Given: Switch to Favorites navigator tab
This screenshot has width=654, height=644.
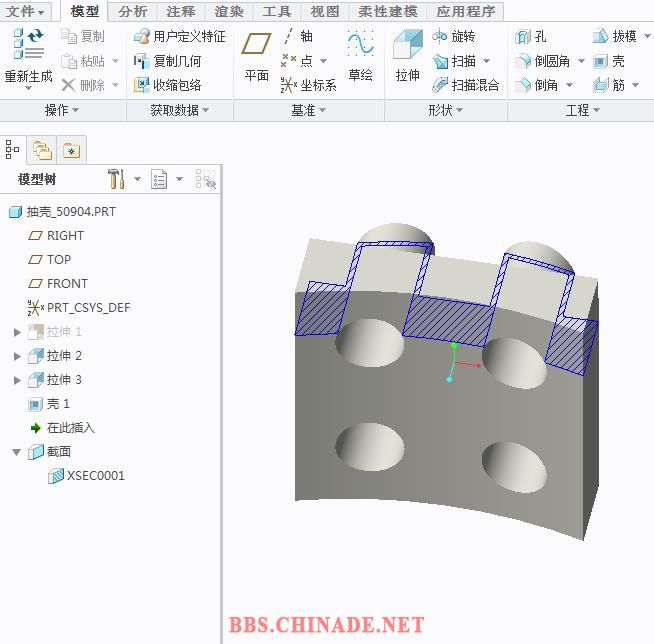Looking at the screenshot, I should click(x=72, y=150).
